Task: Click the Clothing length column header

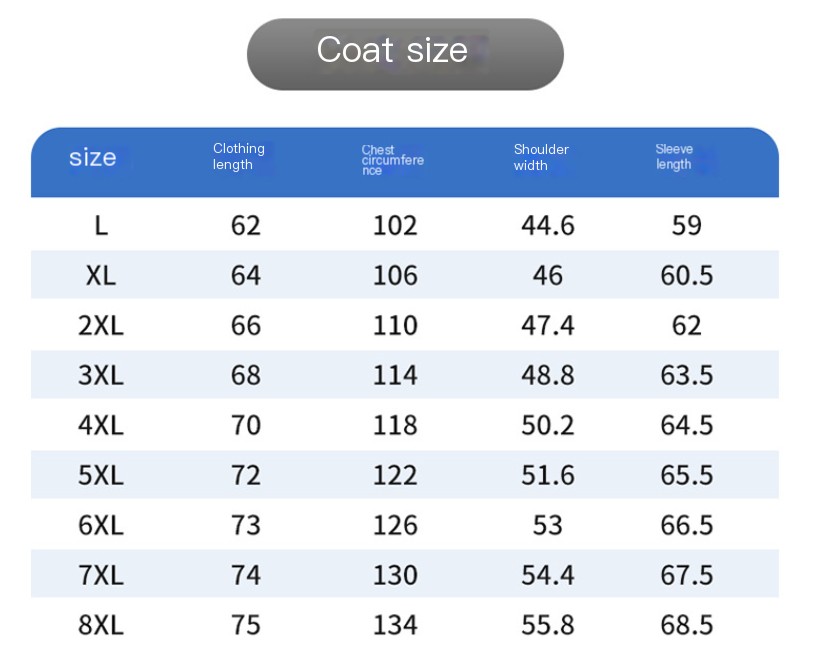Action: click(239, 157)
